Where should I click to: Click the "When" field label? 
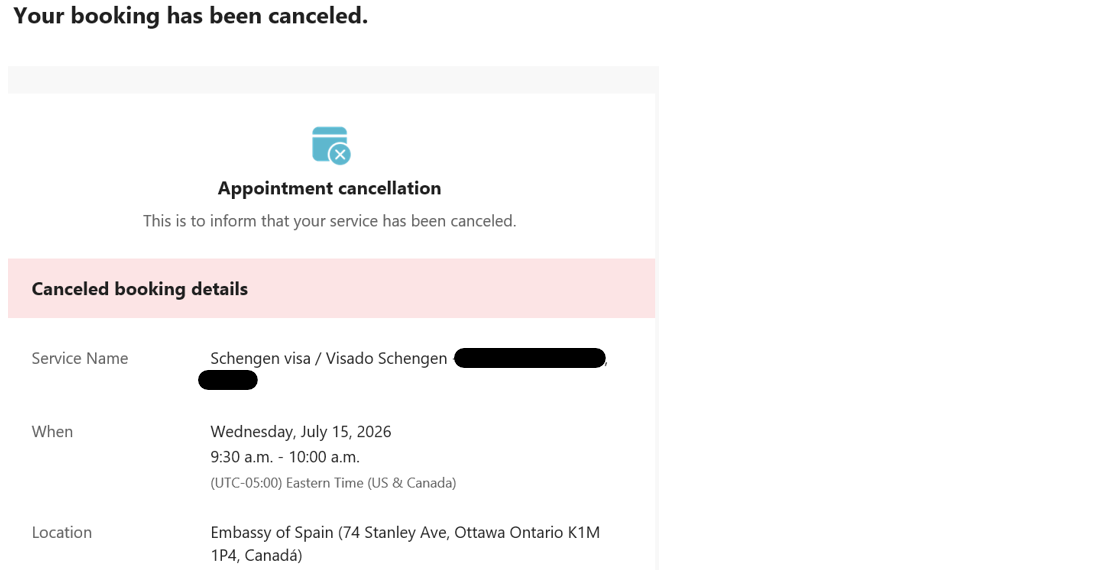point(52,432)
